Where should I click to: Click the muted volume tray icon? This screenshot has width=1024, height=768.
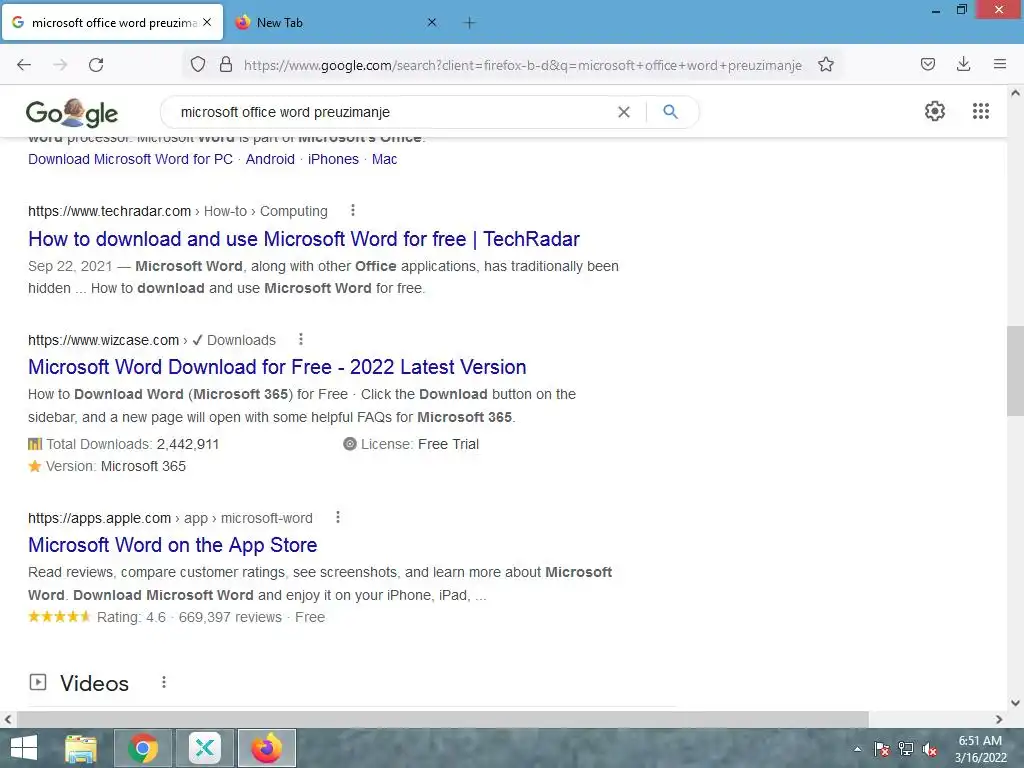pos(930,749)
